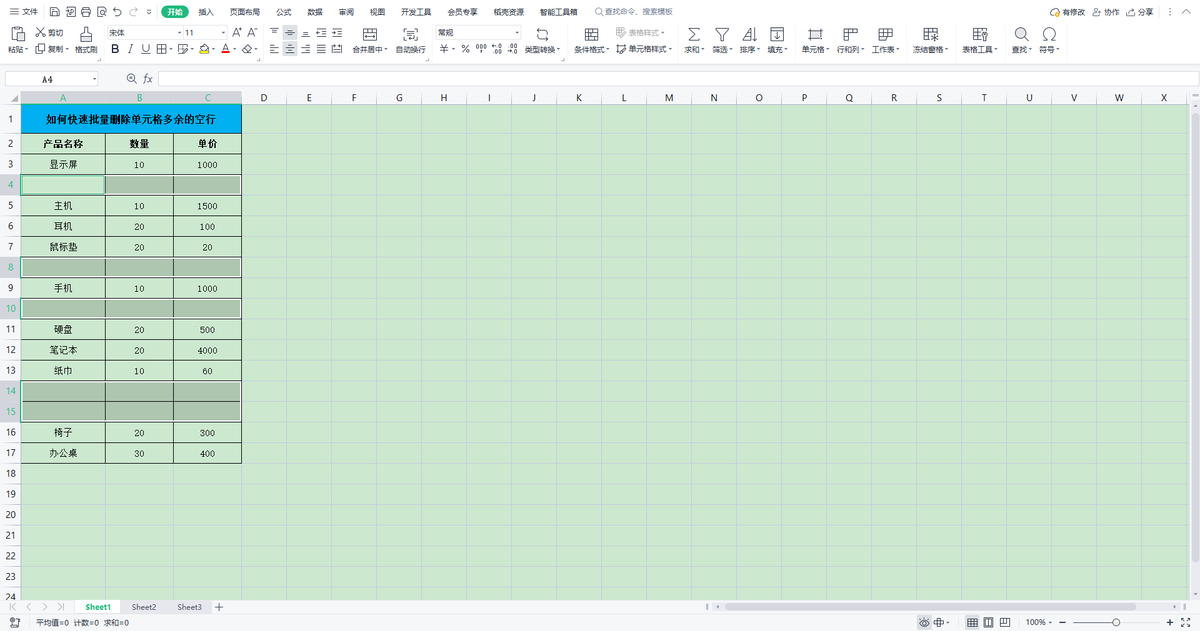Switch to the 插入 ribbon tab
Screen dimensions: 1200x631
tap(206, 12)
